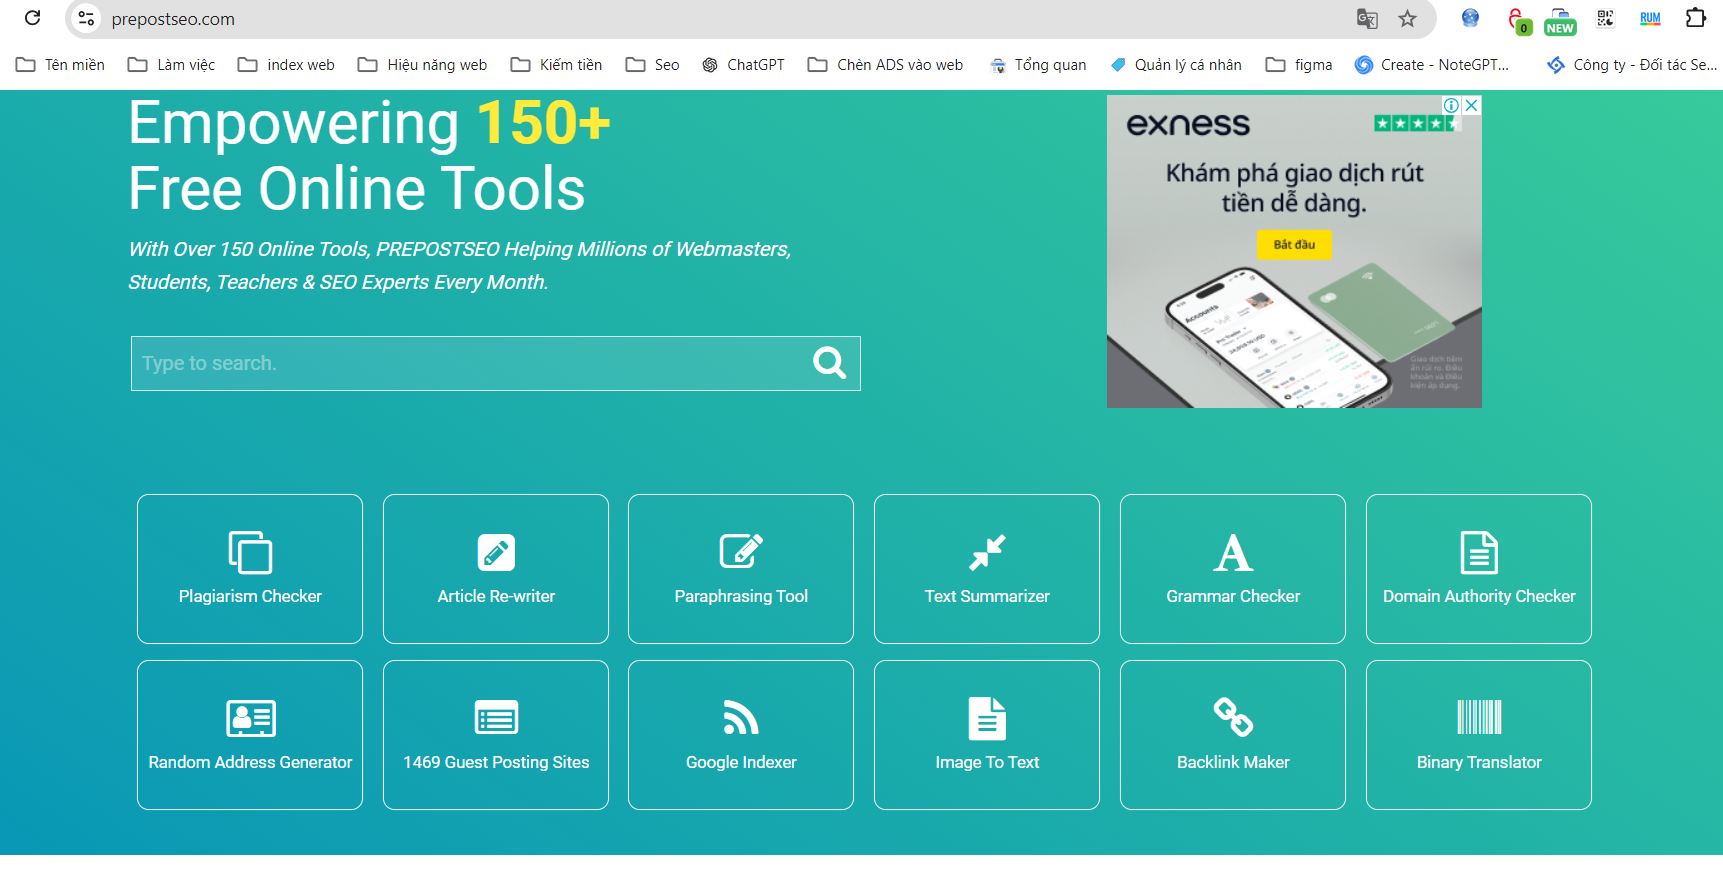The width and height of the screenshot is (1723, 872).
Task: Open the 1469 Guest Posting Sites card
Action: pyautogui.click(x=496, y=735)
